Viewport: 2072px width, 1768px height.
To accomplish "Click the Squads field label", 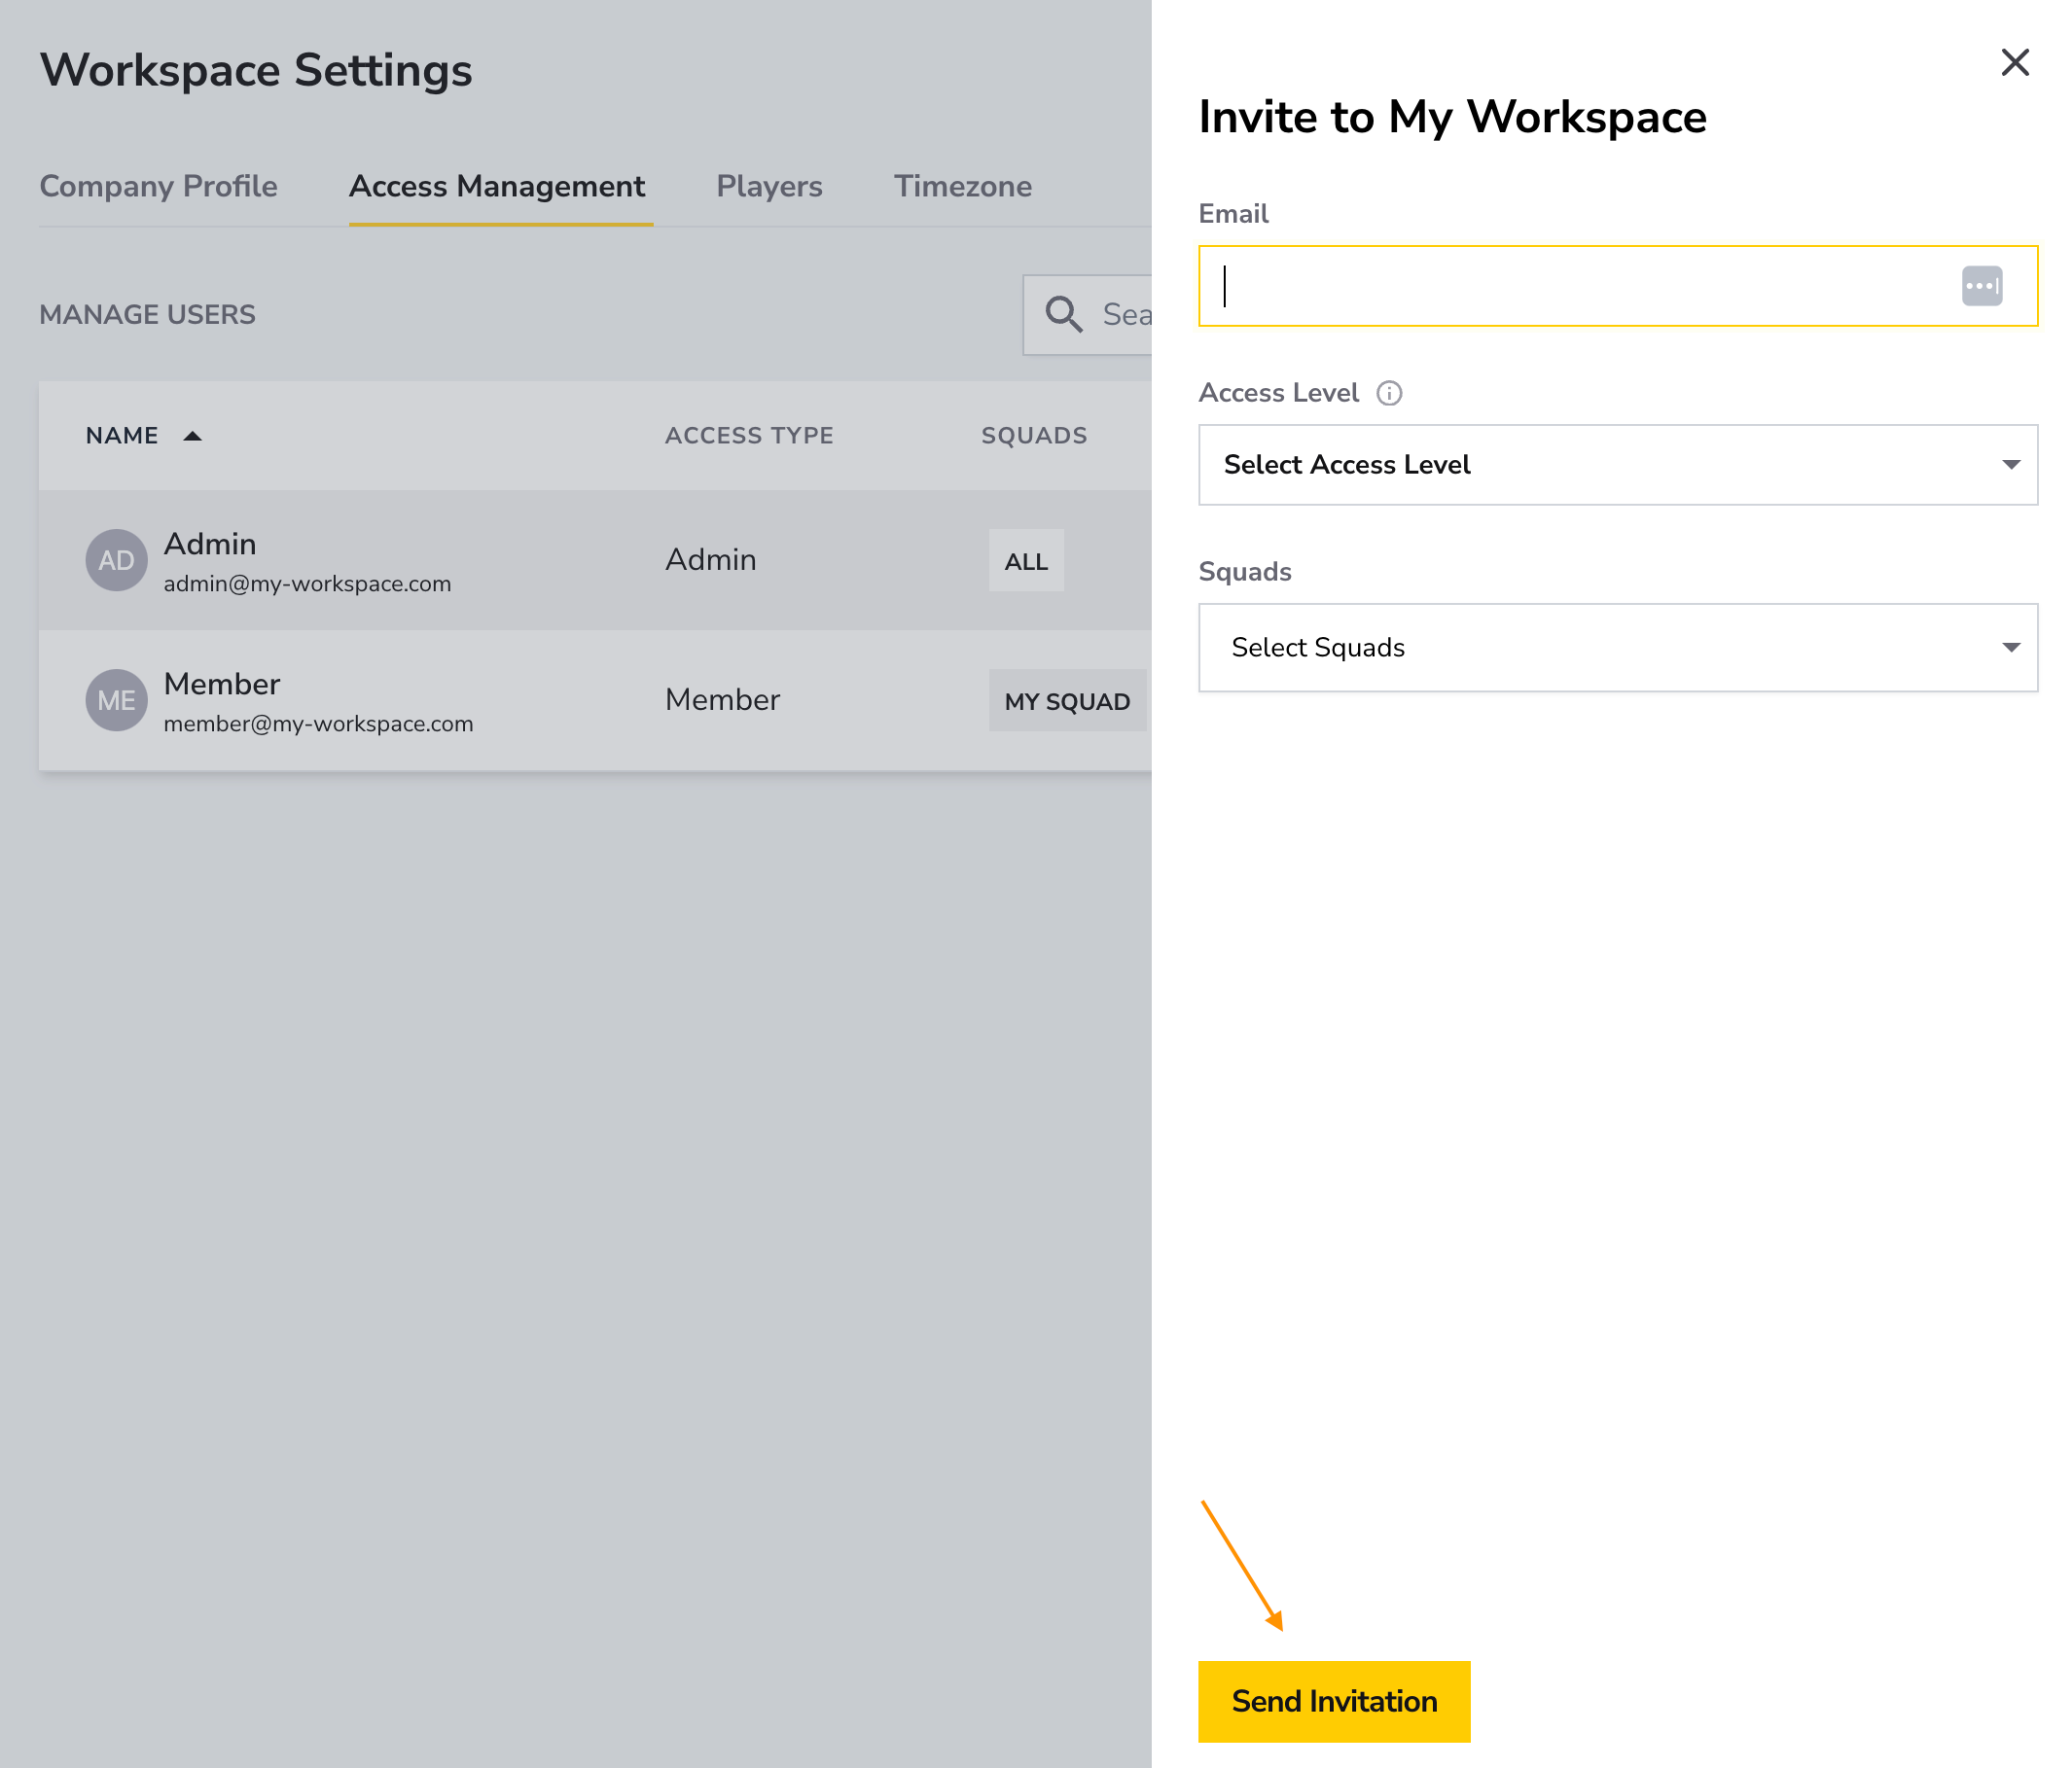I will click(1245, 572).
